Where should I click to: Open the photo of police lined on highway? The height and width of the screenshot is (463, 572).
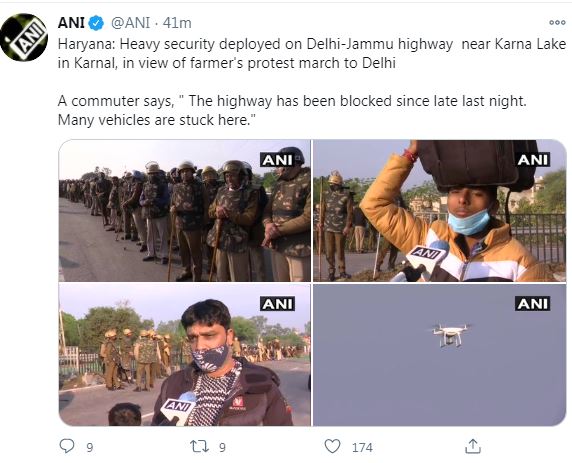point(185,211)
